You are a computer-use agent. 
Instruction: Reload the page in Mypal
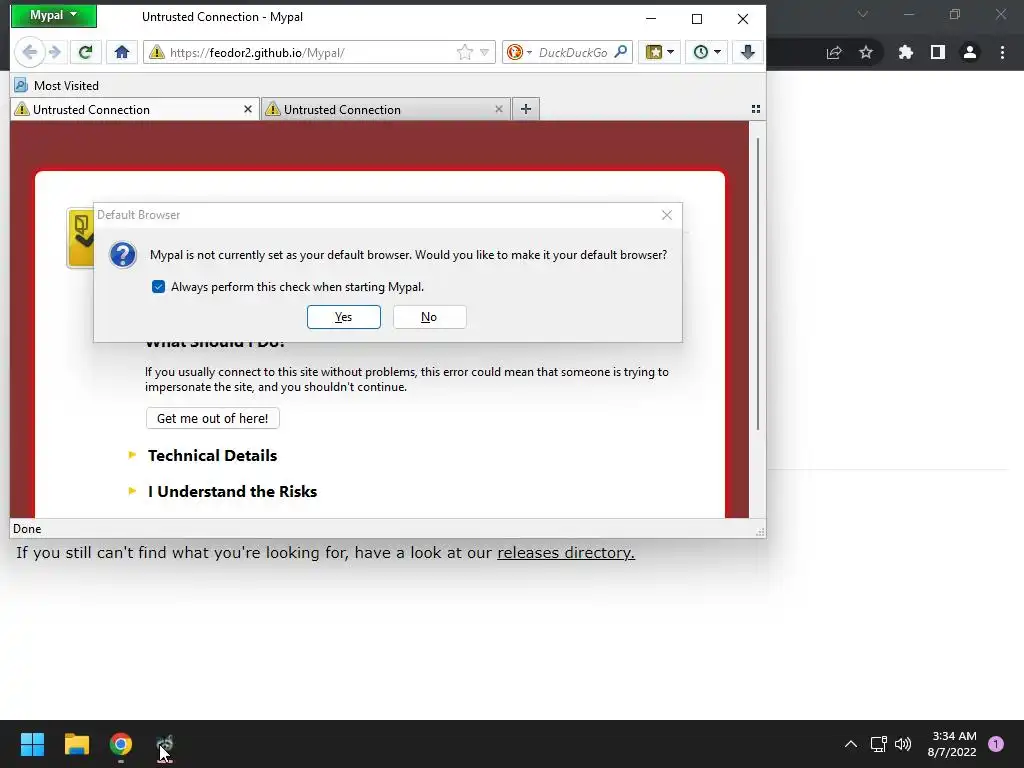[x=85, y=52]
